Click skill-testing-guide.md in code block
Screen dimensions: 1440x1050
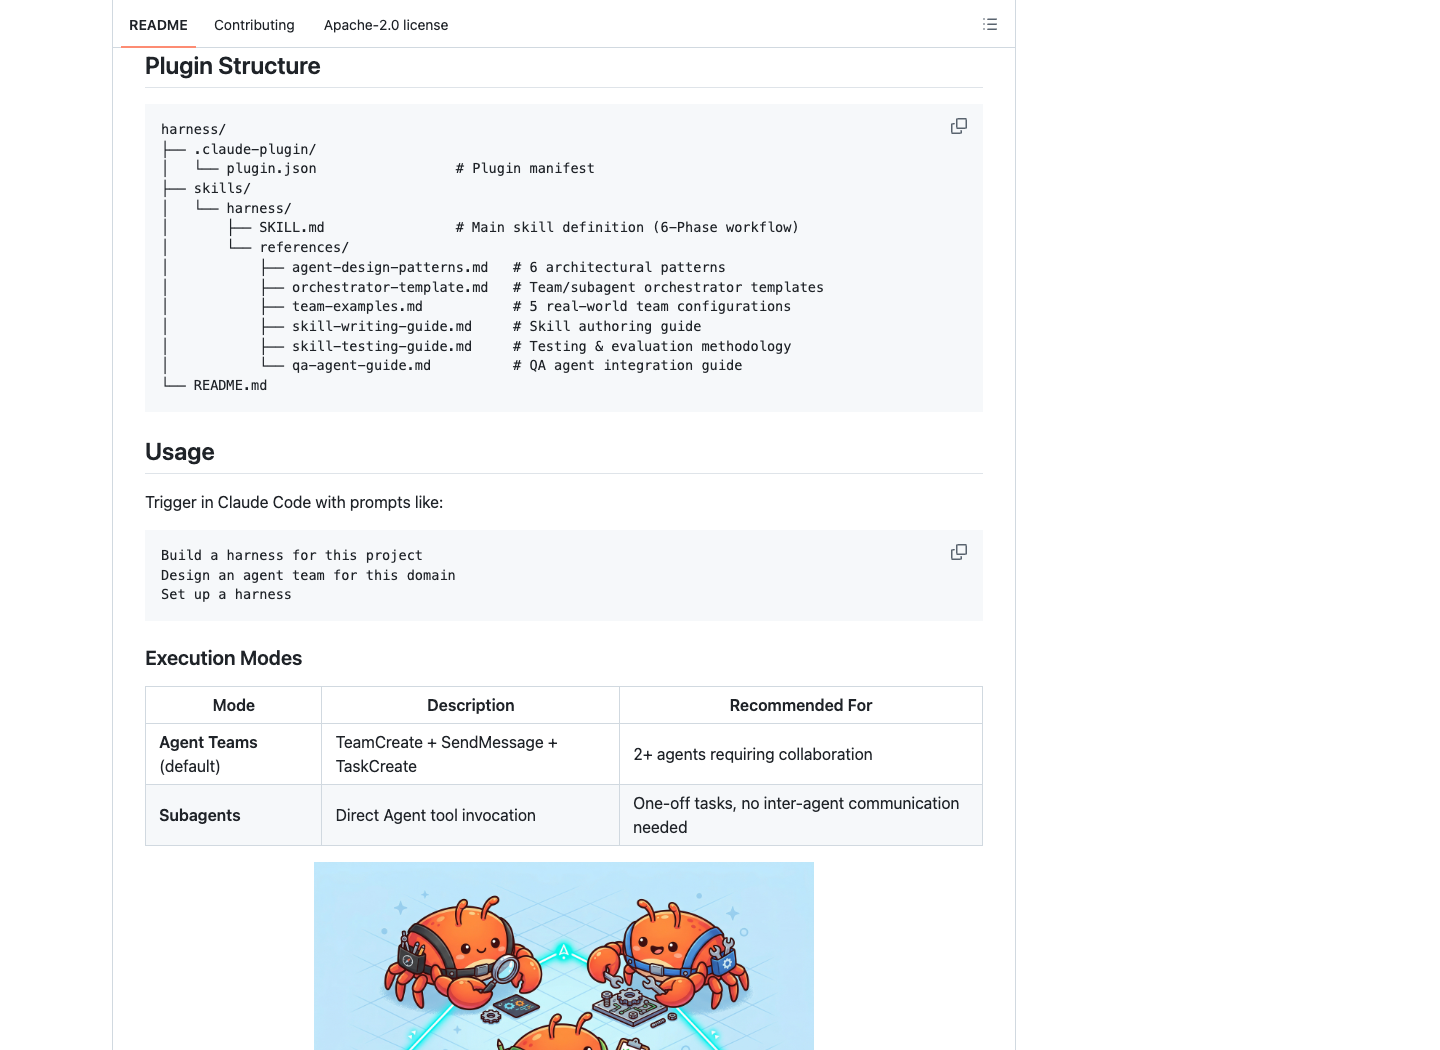tap(382, 346)
